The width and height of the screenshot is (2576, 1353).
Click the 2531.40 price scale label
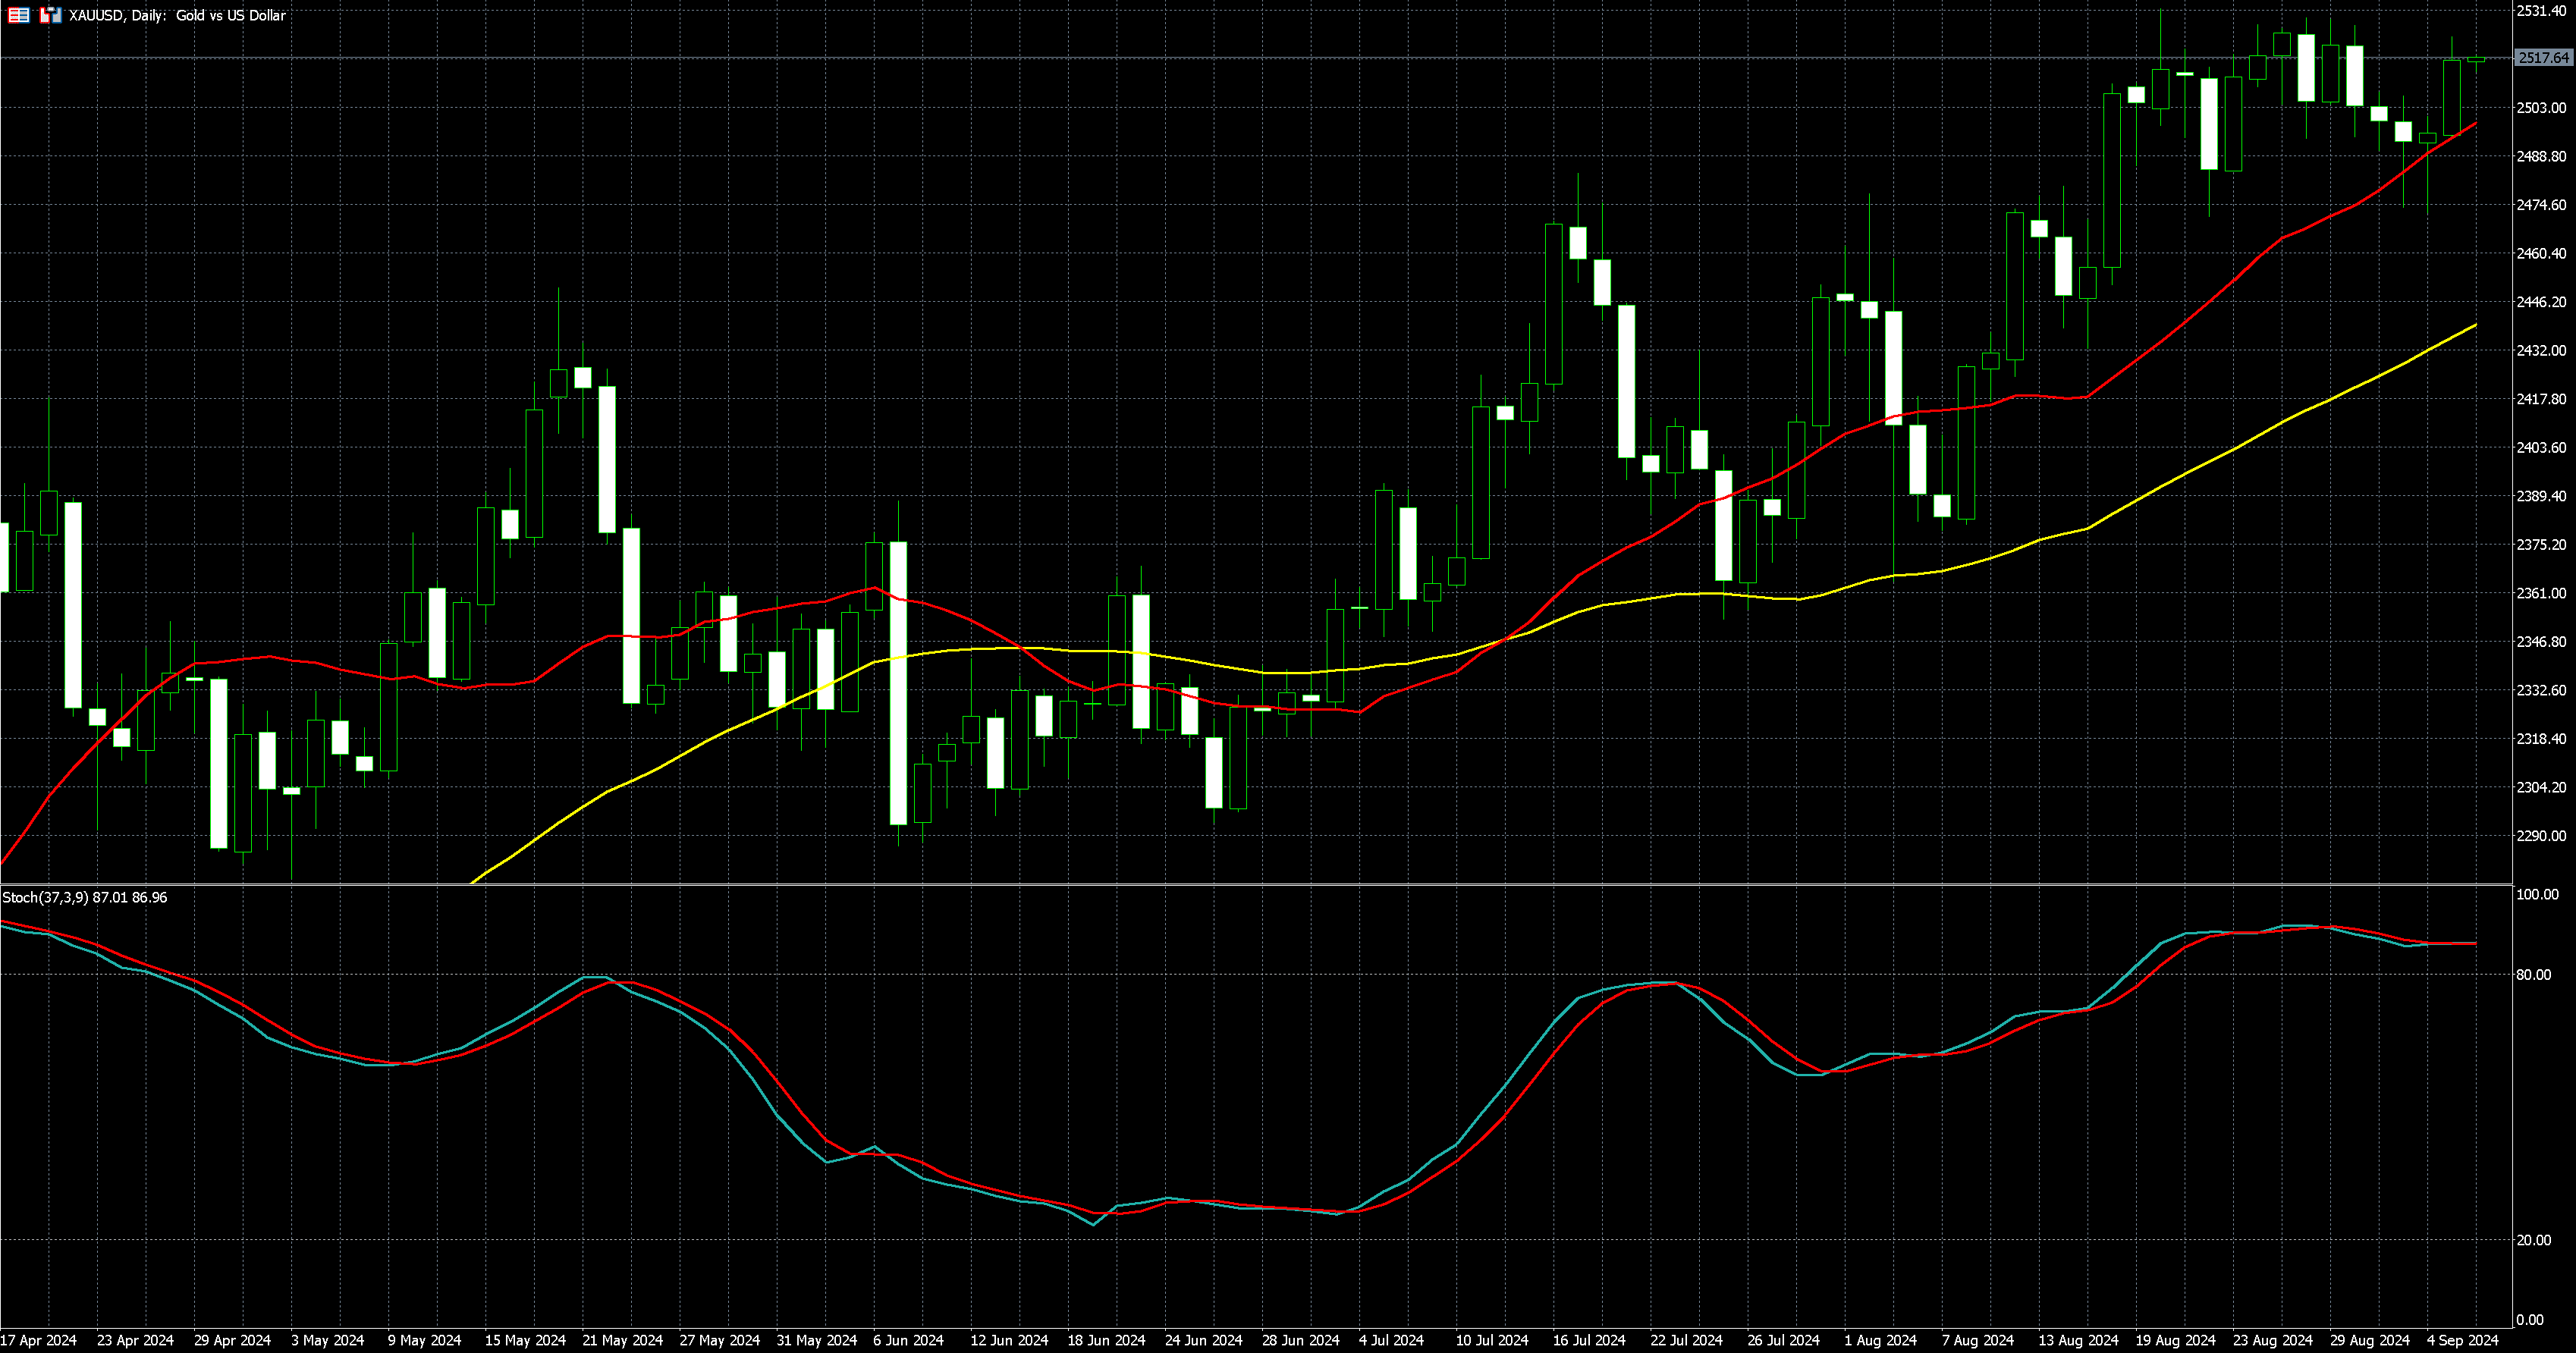coord(2541,10)
